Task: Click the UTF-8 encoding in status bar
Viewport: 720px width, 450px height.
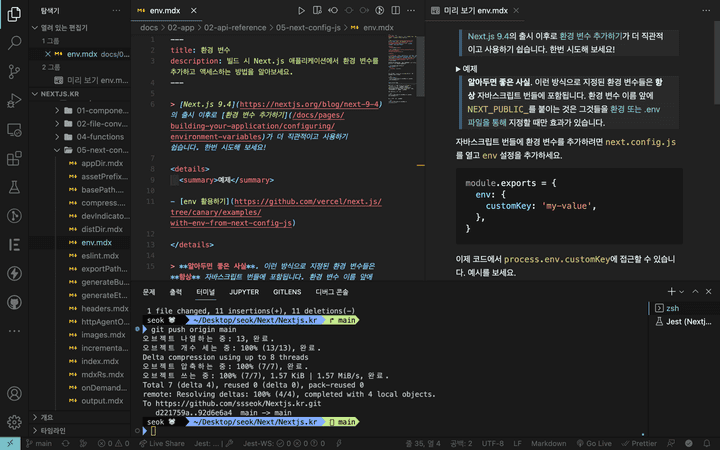Action: [x=492, y=444]
